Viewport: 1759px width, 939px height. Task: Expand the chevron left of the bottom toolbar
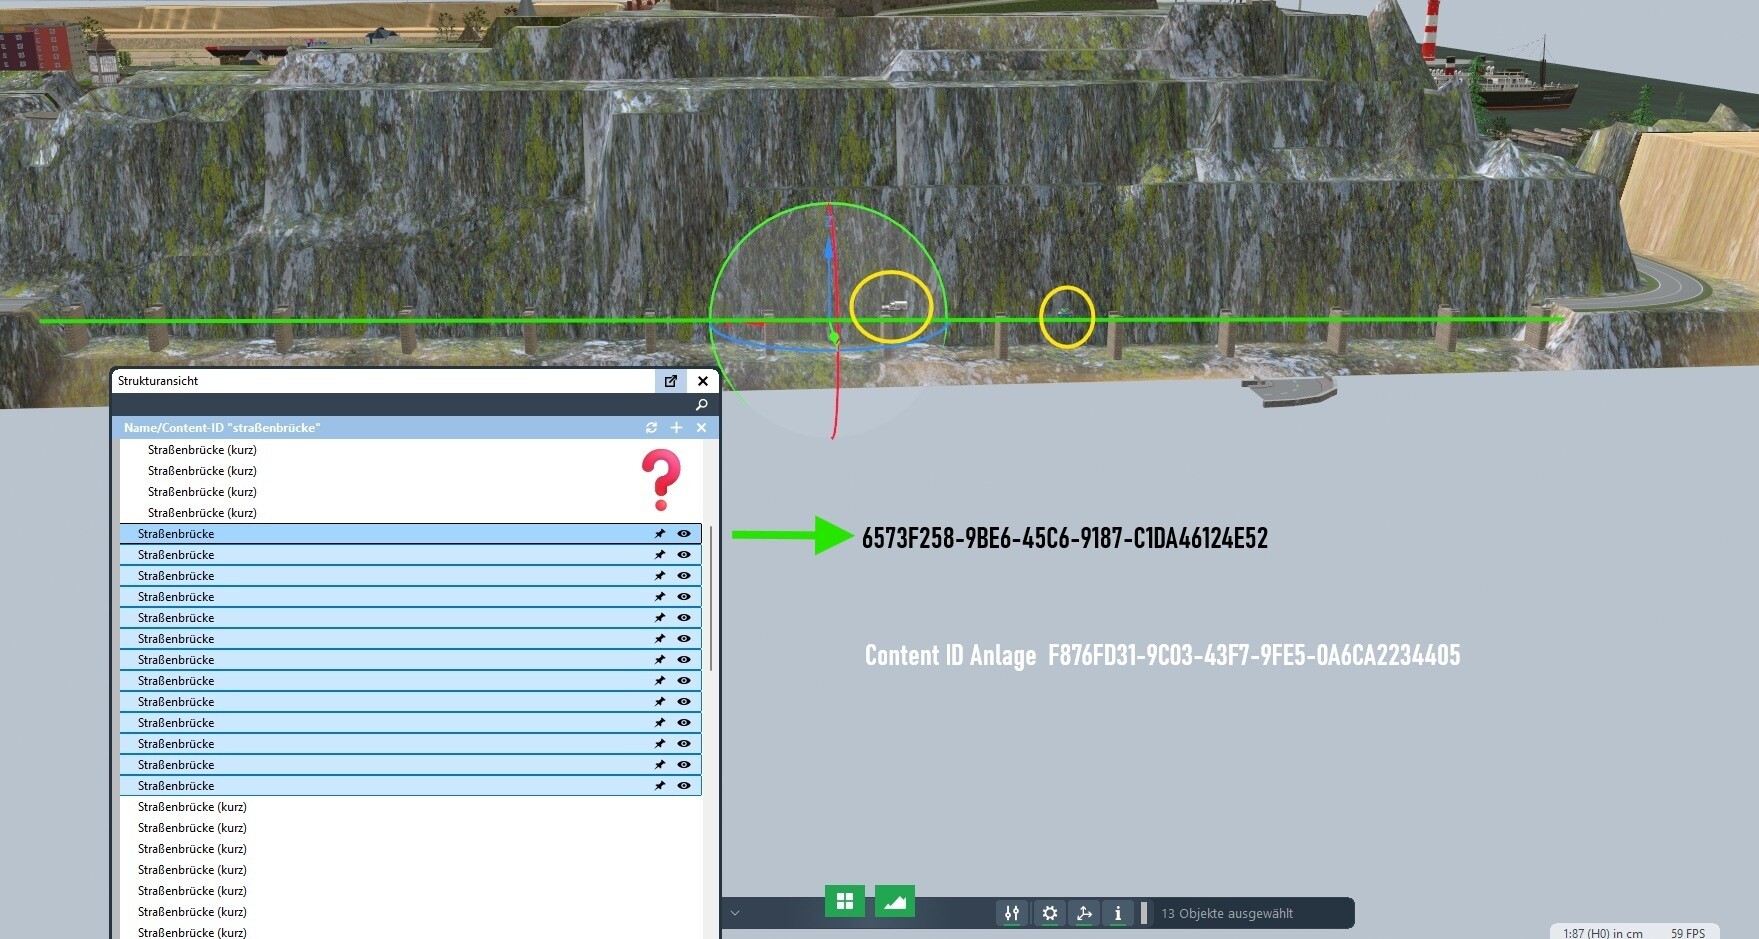pos(735,913)
